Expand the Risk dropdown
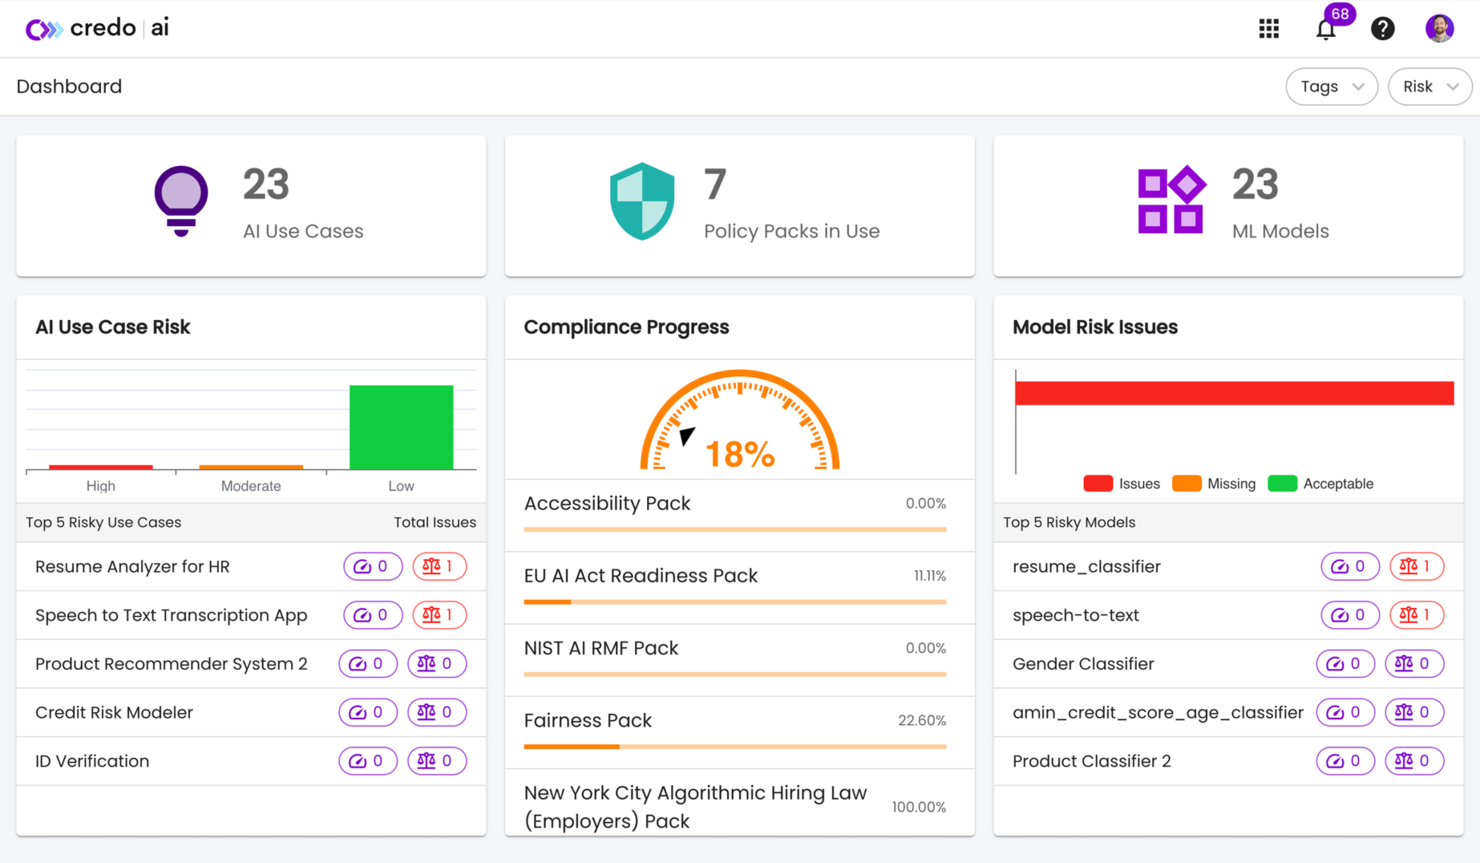Screen dimensions: 1480x863 tap(1430, 87)
